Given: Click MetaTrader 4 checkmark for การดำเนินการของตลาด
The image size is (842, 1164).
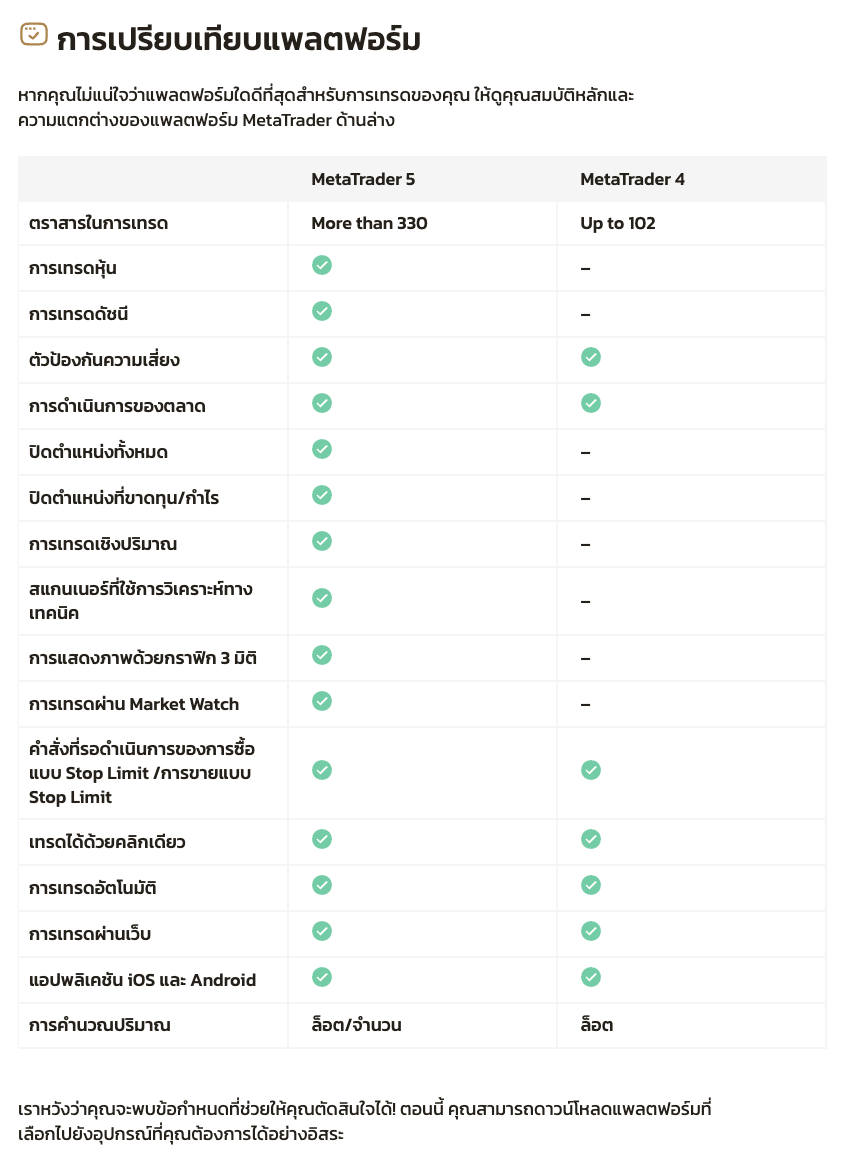Looking at the screenshot, I should [x=591, y=403].
